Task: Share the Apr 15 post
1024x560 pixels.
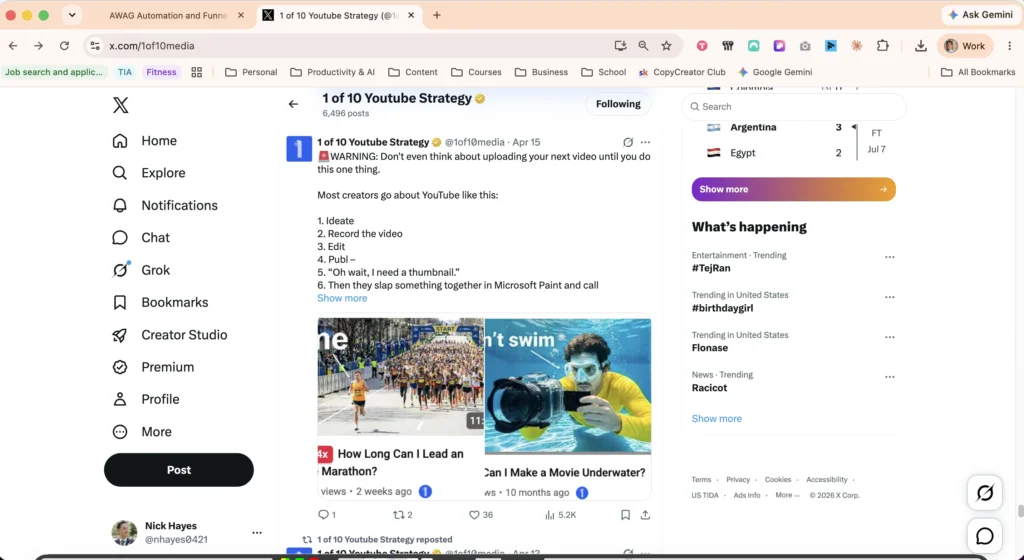Action: tap(645, 515)
